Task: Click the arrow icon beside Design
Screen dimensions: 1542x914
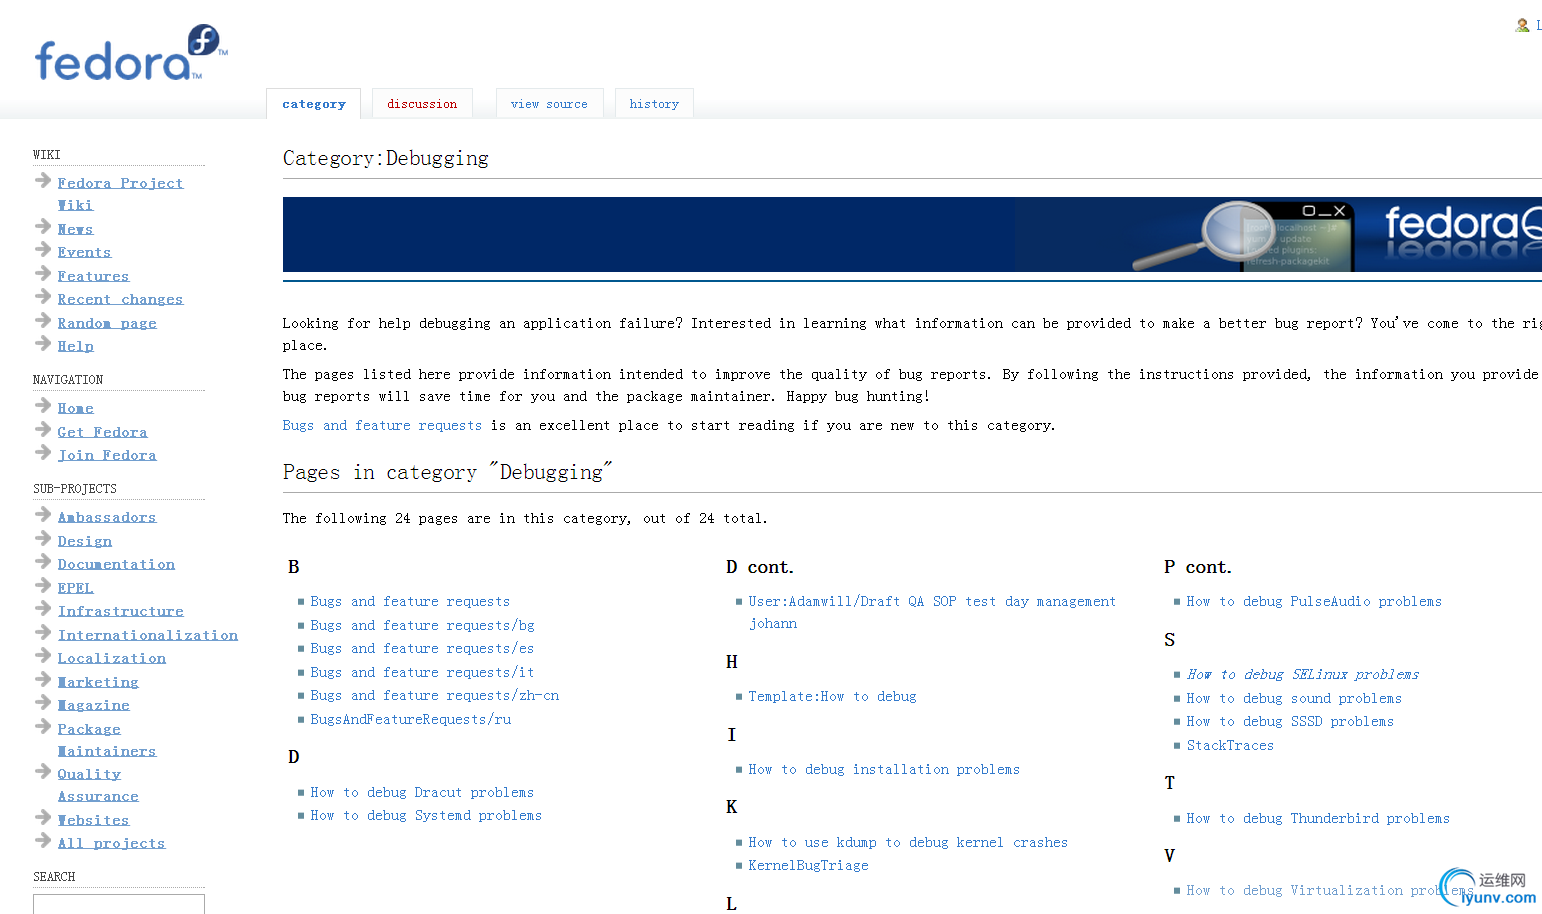Action: click(43, 538)
